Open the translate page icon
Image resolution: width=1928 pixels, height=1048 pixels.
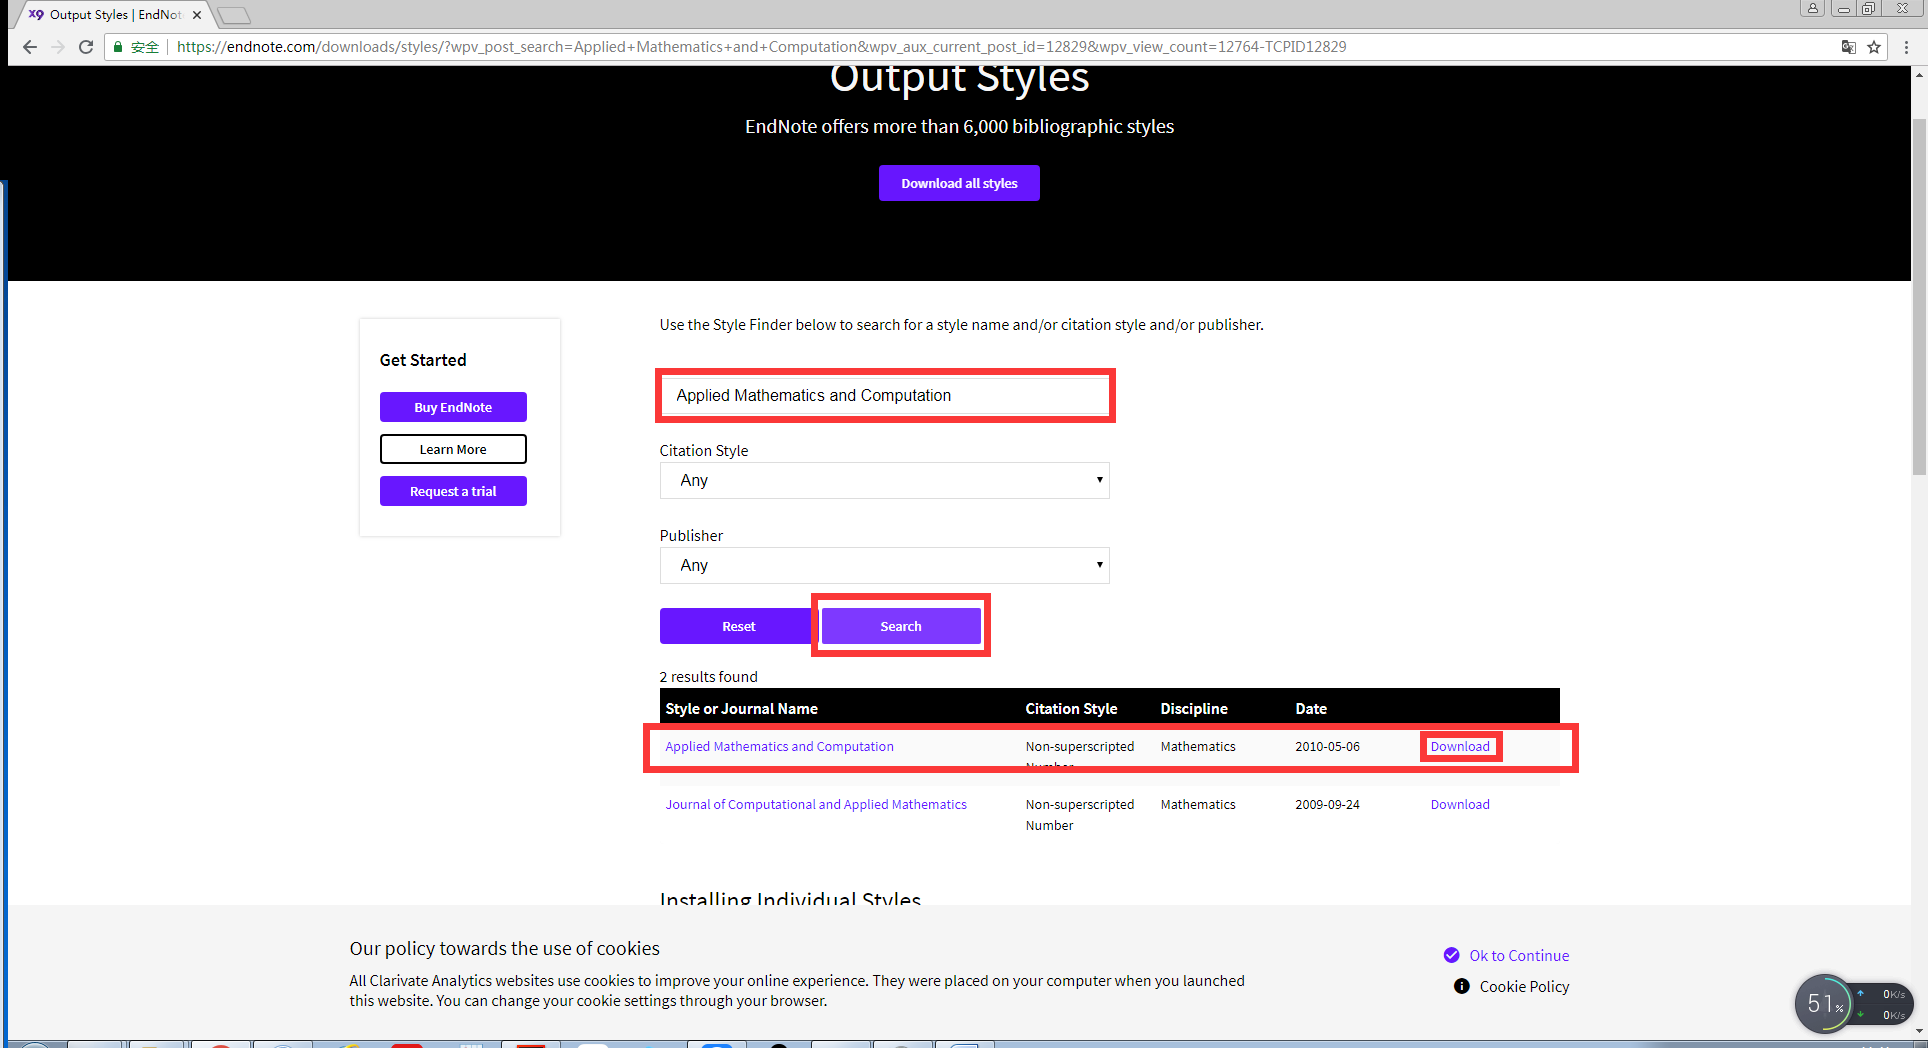(1849, 47)
